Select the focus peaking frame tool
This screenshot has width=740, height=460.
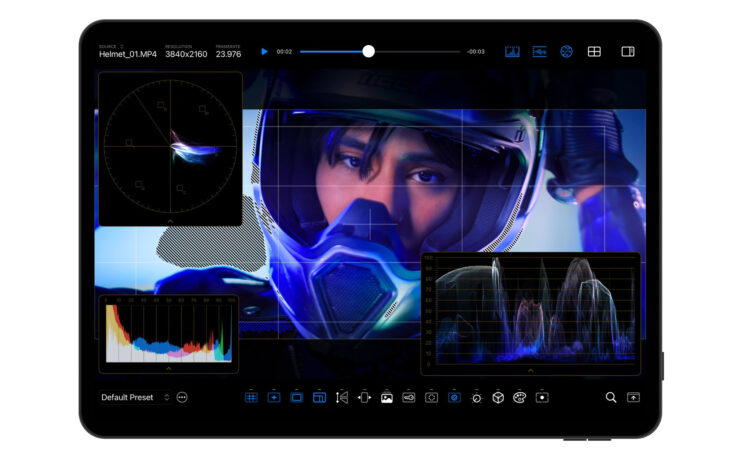point(431,397)
